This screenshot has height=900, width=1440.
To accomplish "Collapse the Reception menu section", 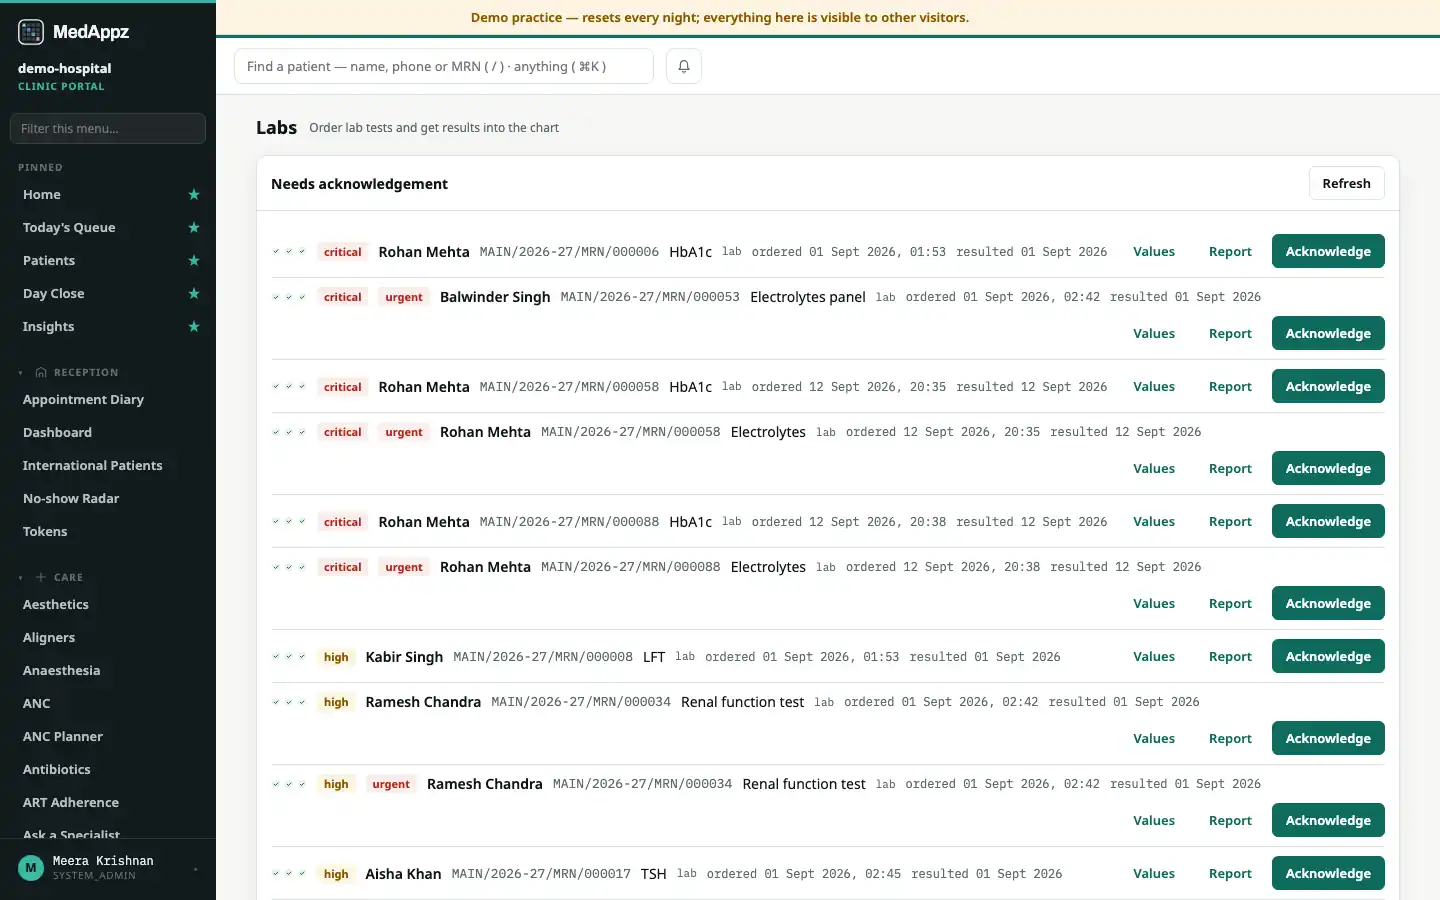I will (x=20, y=372).
